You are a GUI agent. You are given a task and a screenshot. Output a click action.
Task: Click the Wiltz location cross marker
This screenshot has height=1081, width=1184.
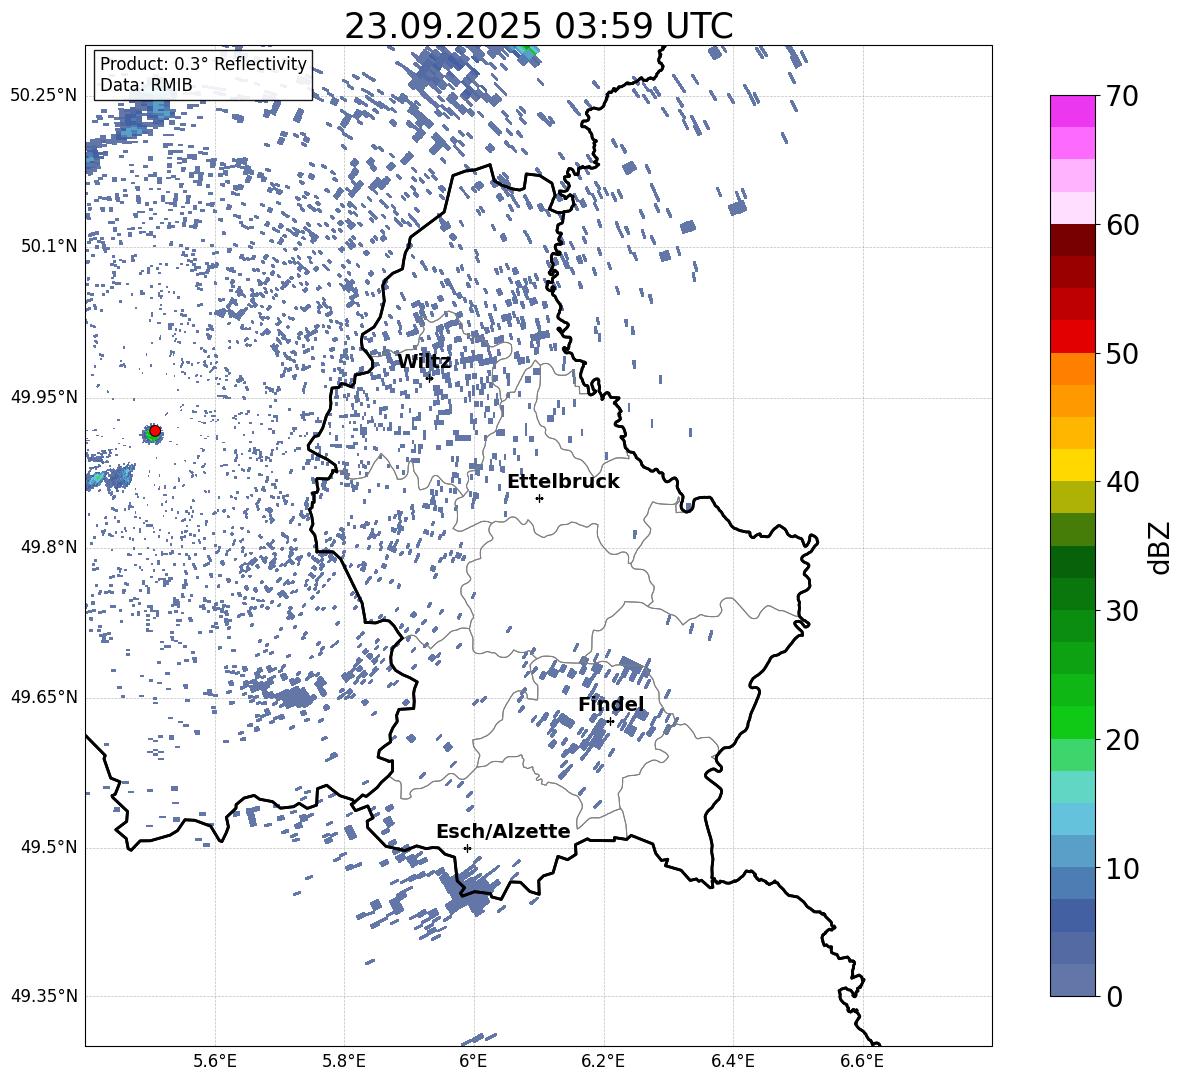click(430, 377)
